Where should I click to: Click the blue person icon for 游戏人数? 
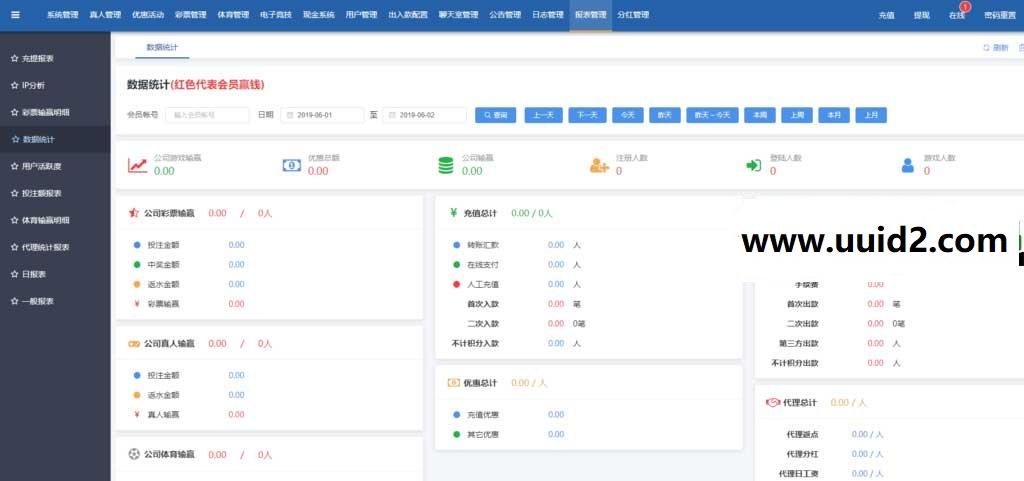pyautogui.click(x=907, y=165)
